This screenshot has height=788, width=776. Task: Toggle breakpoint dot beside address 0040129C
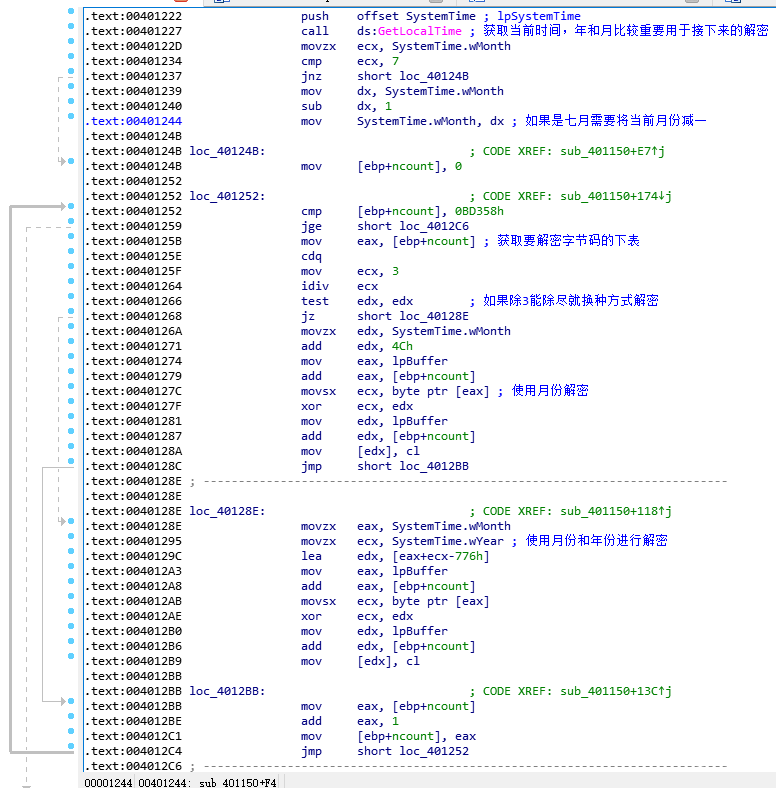[71, 551]
